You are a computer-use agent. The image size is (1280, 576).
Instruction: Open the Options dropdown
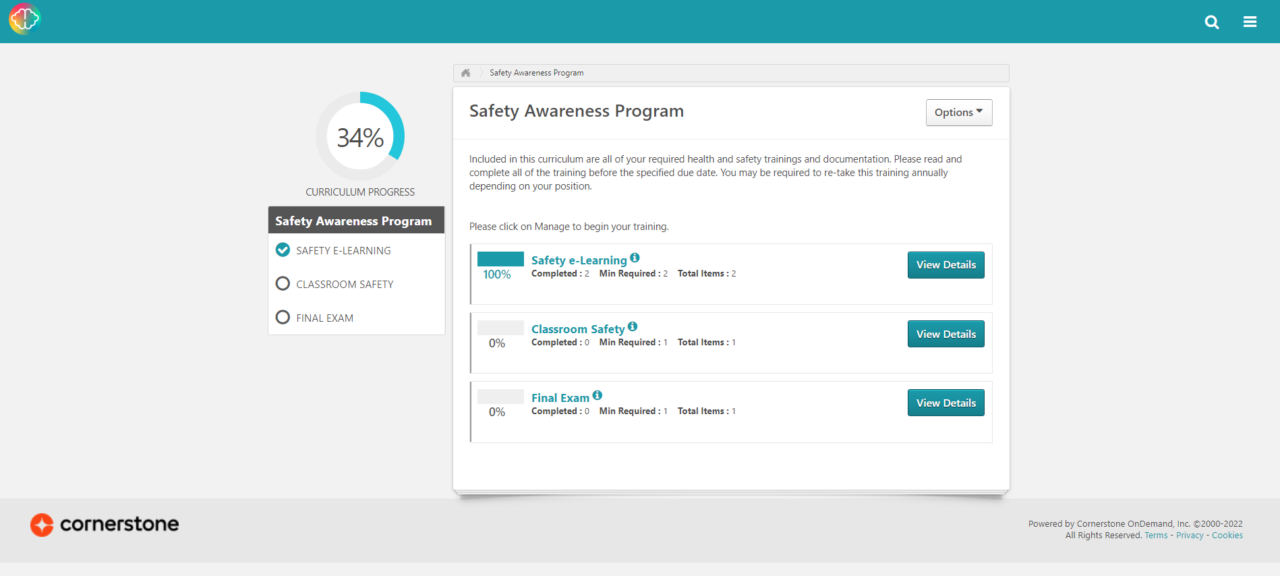click(958, 112)
